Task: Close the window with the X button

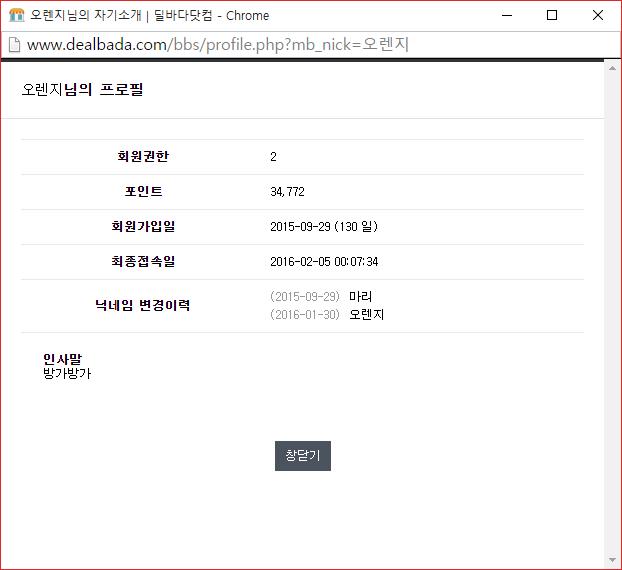Action: (598, 16)
